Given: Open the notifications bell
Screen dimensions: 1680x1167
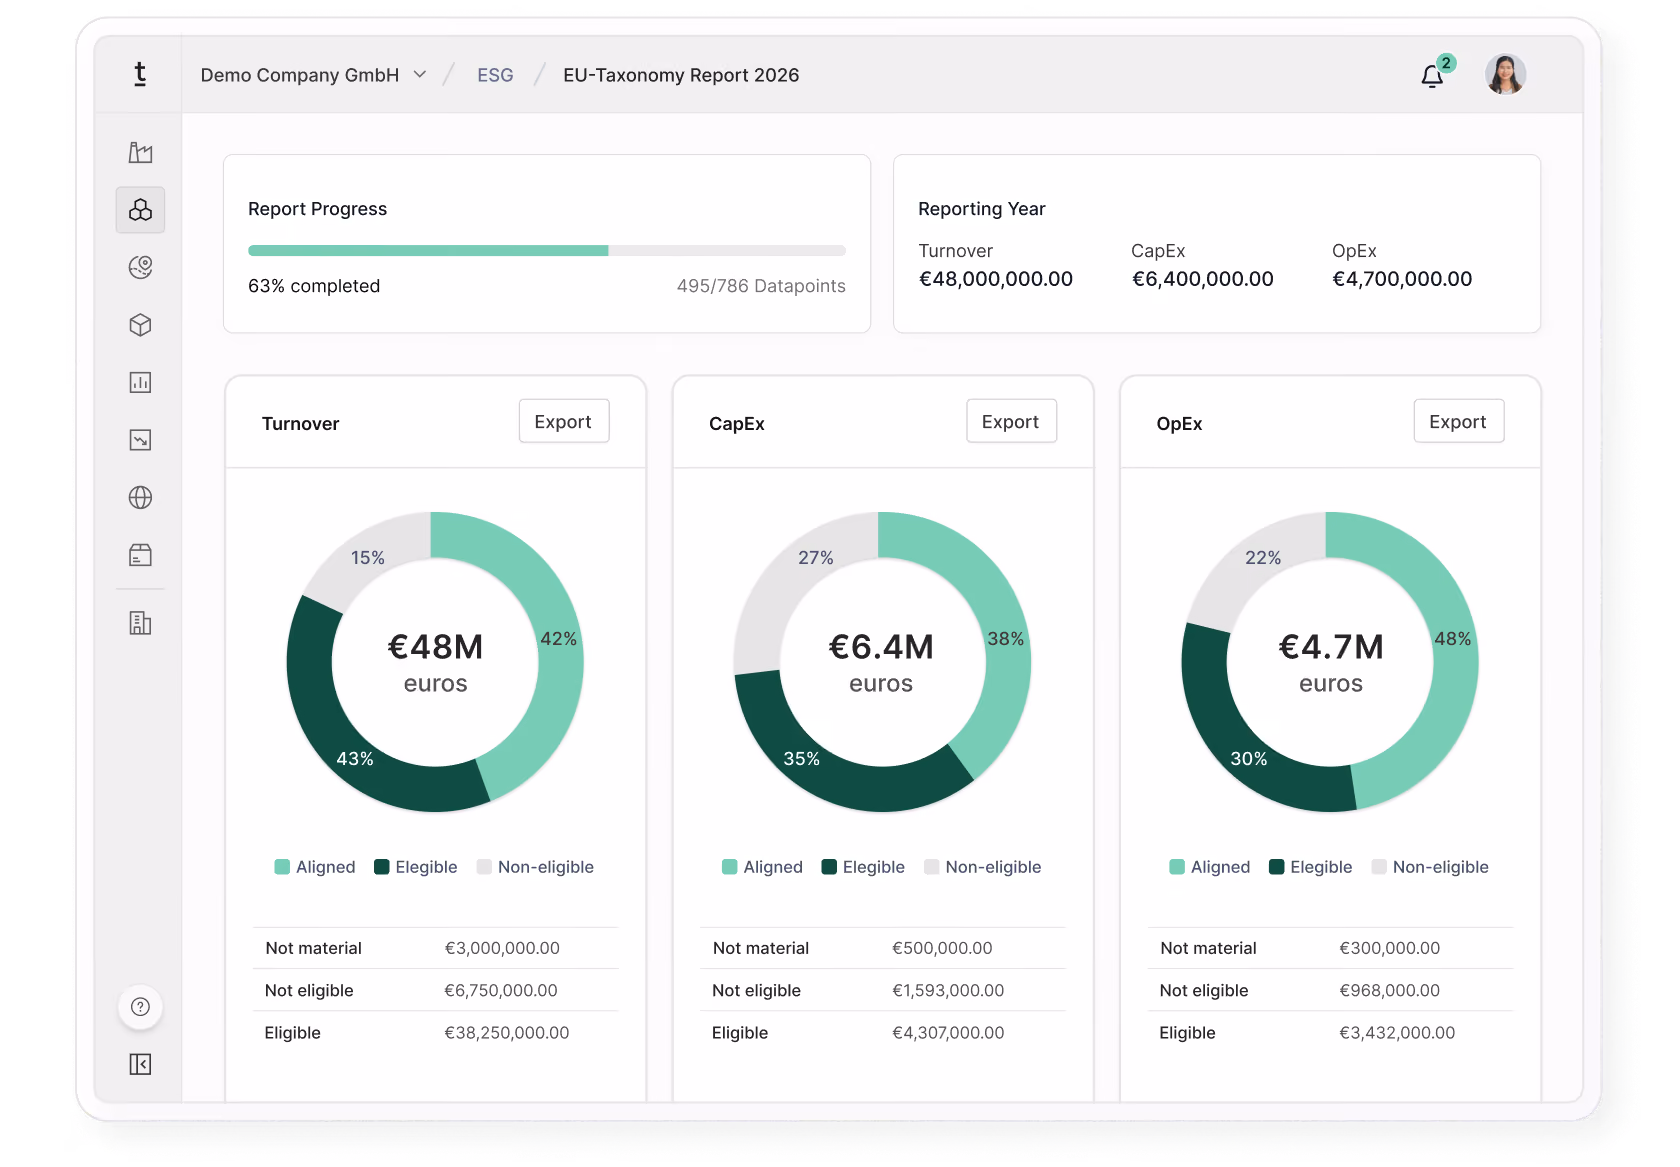Looking at the screenshot, I should tap(1433, 76).
